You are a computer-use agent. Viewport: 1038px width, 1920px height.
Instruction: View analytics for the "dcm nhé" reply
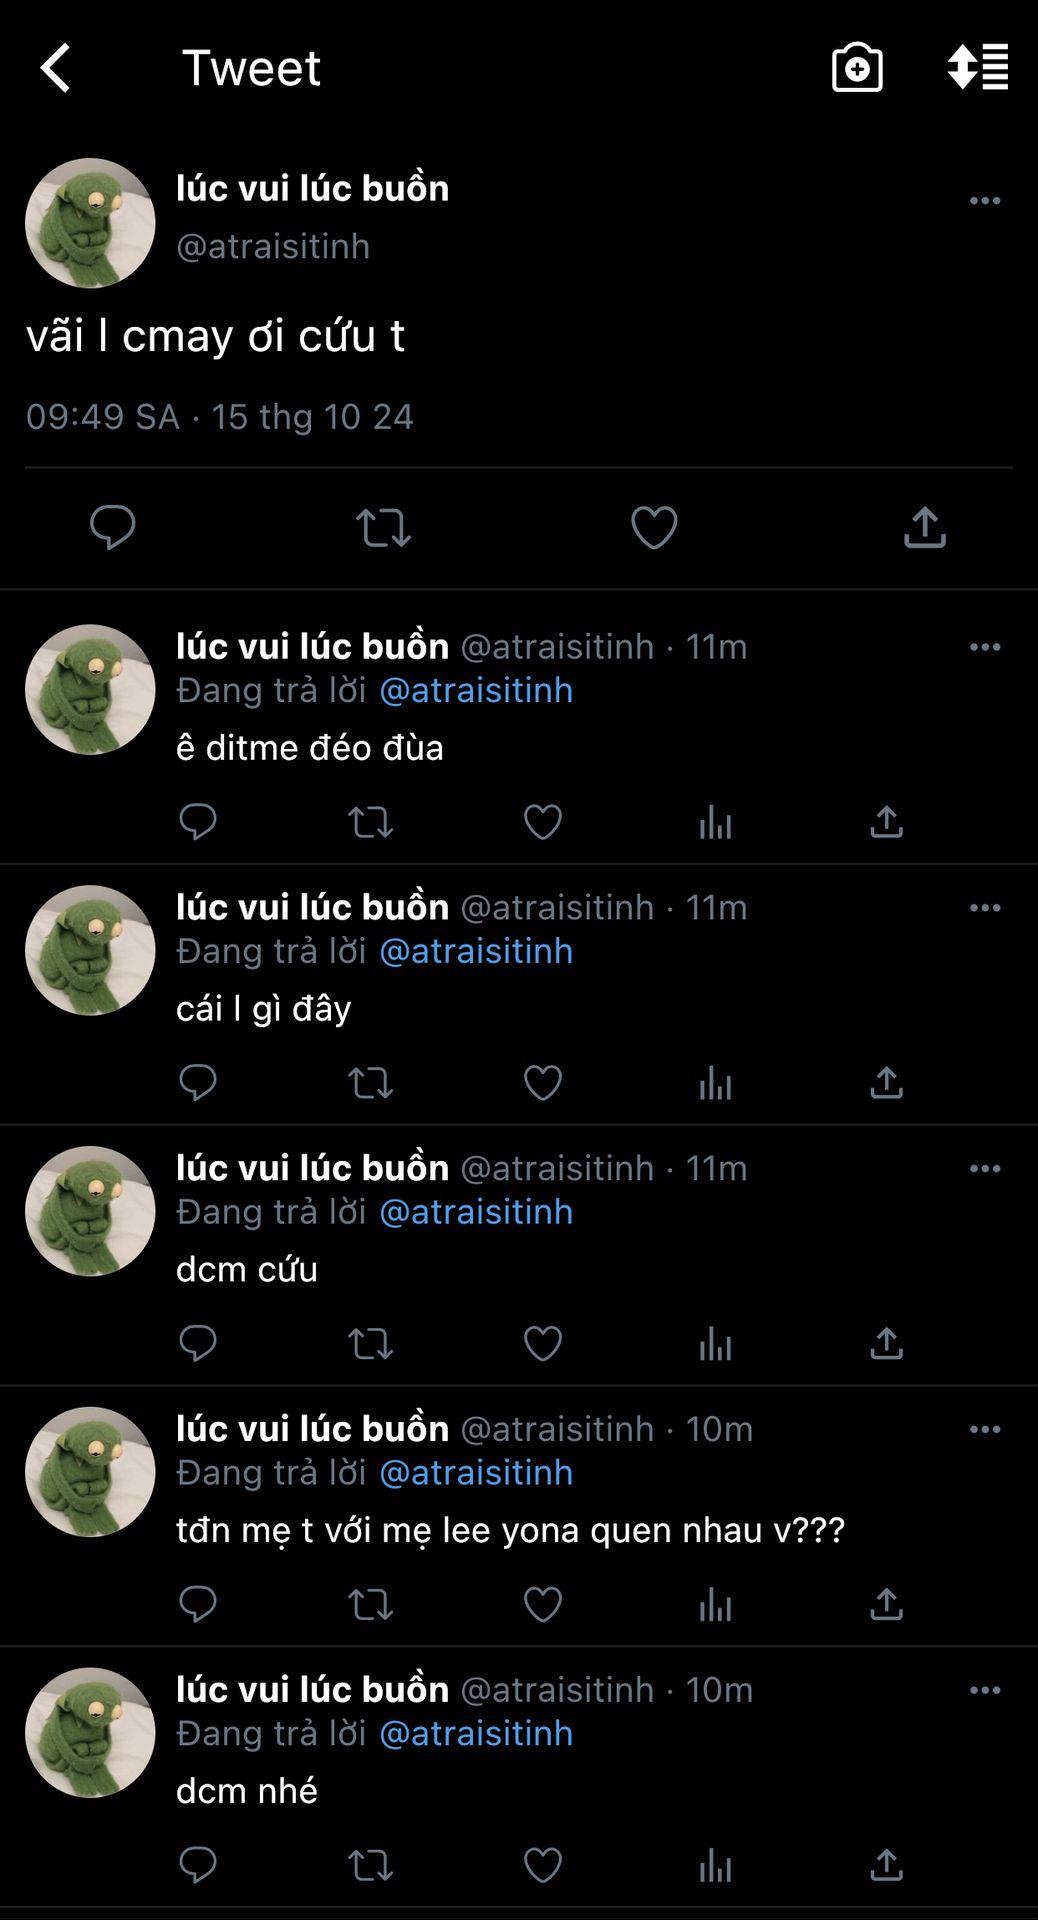(715, 1865)
